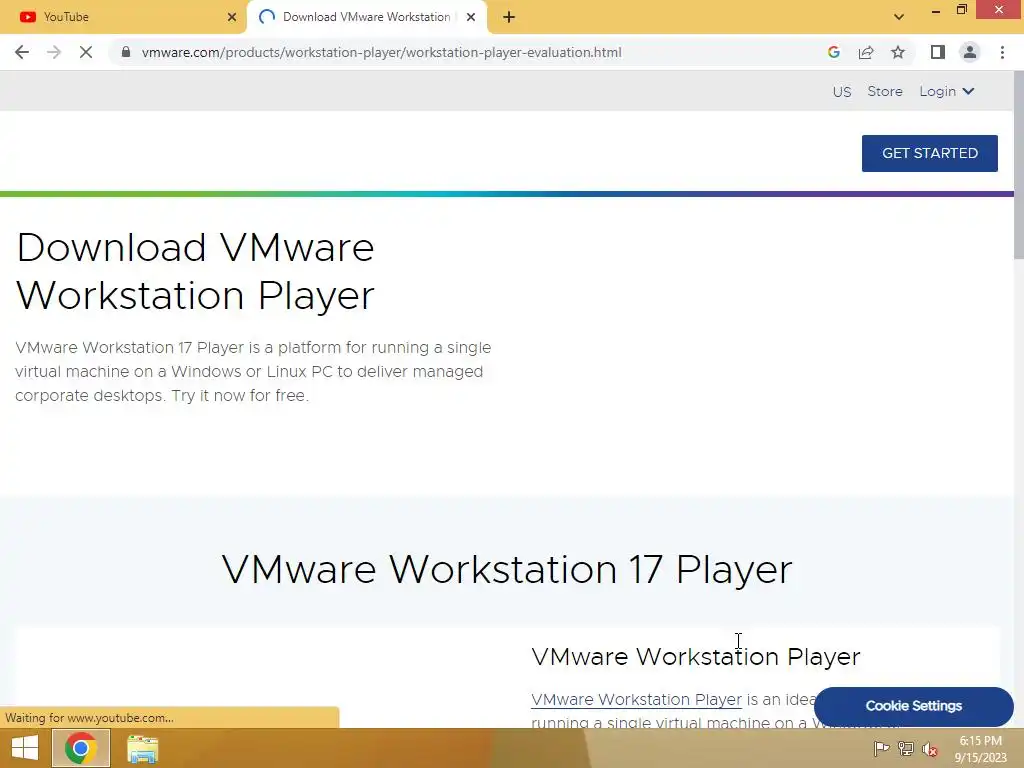Click the 'VMware Workstation 17 Player' heading
The height and width of the screenshot is (768, 1024).
coord(507,569)
